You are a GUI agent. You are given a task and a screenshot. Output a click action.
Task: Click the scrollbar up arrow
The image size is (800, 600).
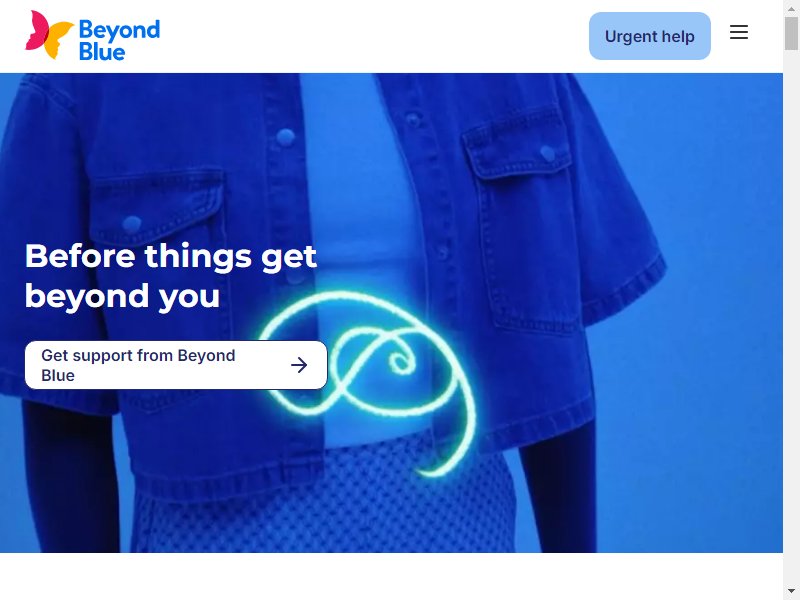791,9
